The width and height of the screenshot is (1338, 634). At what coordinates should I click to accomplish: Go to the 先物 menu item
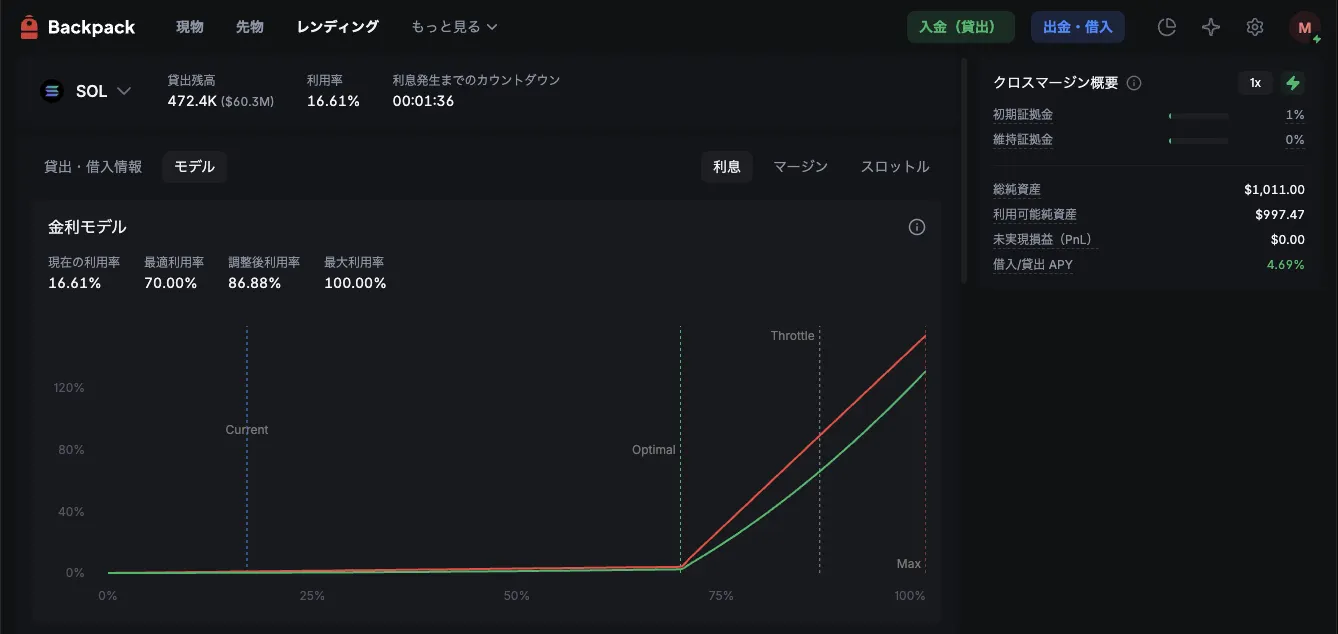coord(250,27)
